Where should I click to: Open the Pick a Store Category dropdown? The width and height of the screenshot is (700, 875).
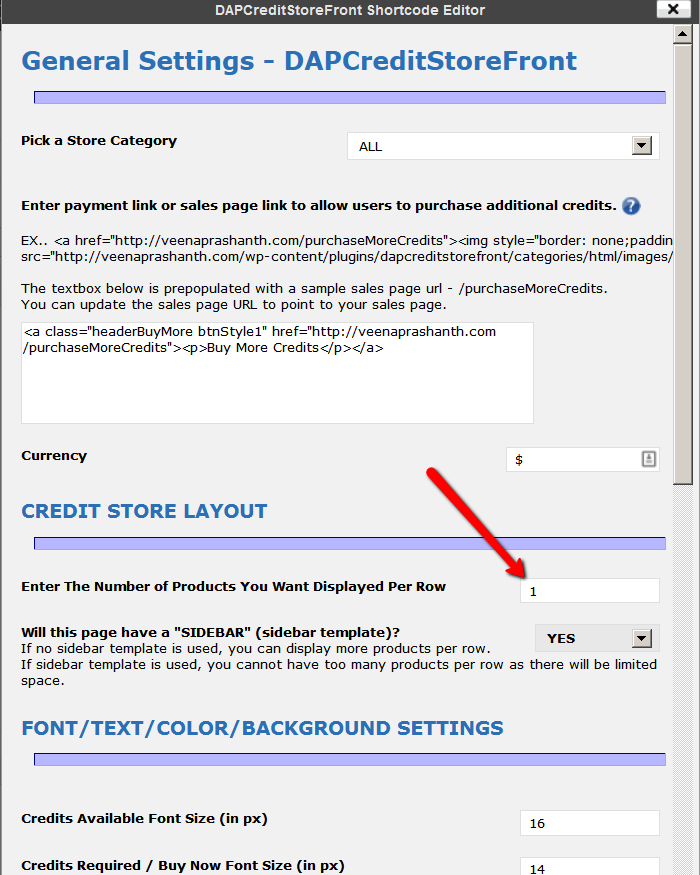[x=502, y=146]
